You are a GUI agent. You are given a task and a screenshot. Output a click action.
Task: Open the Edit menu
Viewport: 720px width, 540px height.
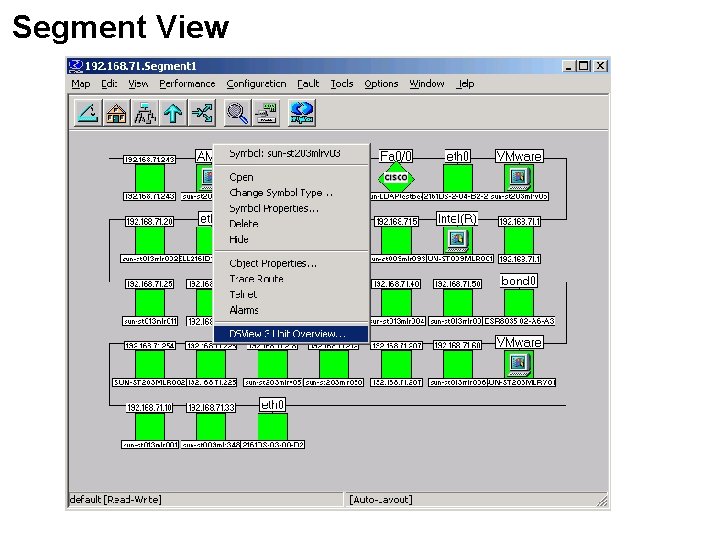[x=109, y=84]
